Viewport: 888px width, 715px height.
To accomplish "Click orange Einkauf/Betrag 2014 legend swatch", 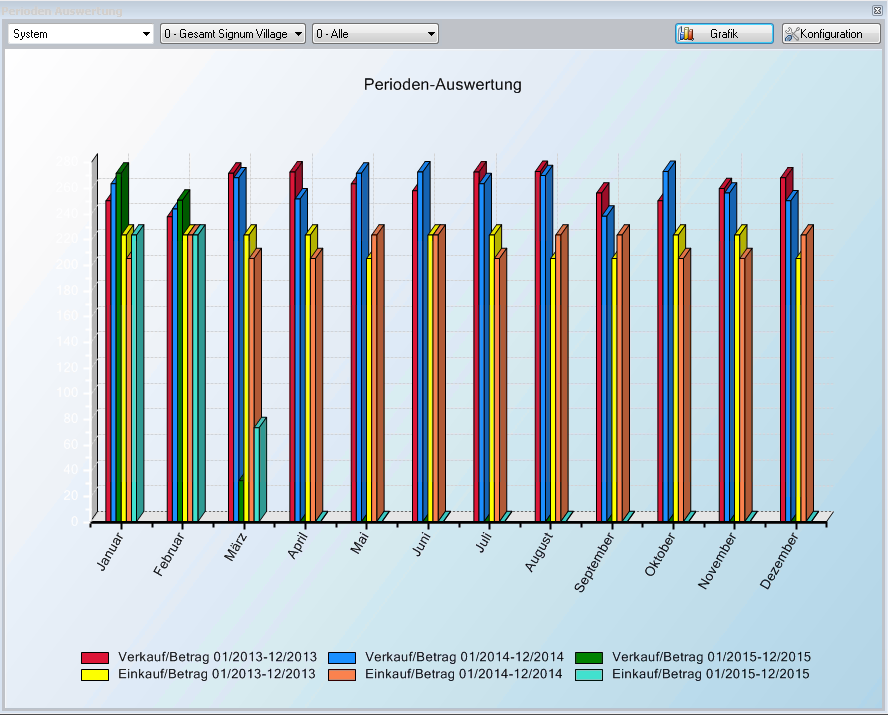I will (343, 675).
